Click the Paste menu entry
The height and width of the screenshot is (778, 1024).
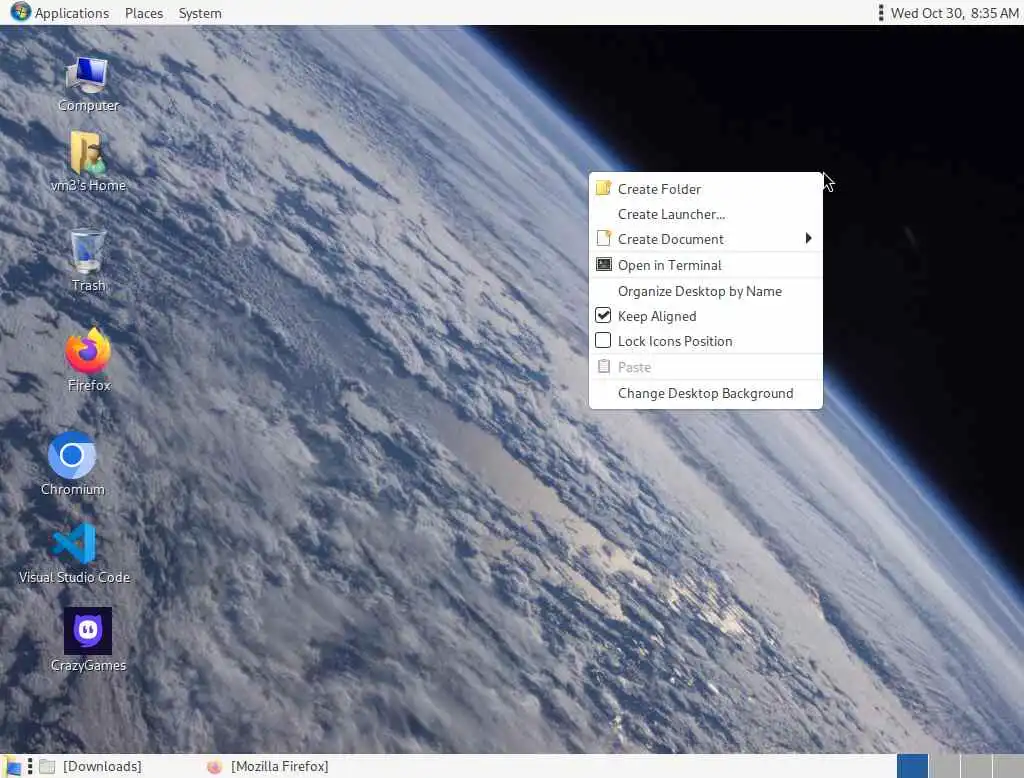pyautogui.click(x=705, y=367)
